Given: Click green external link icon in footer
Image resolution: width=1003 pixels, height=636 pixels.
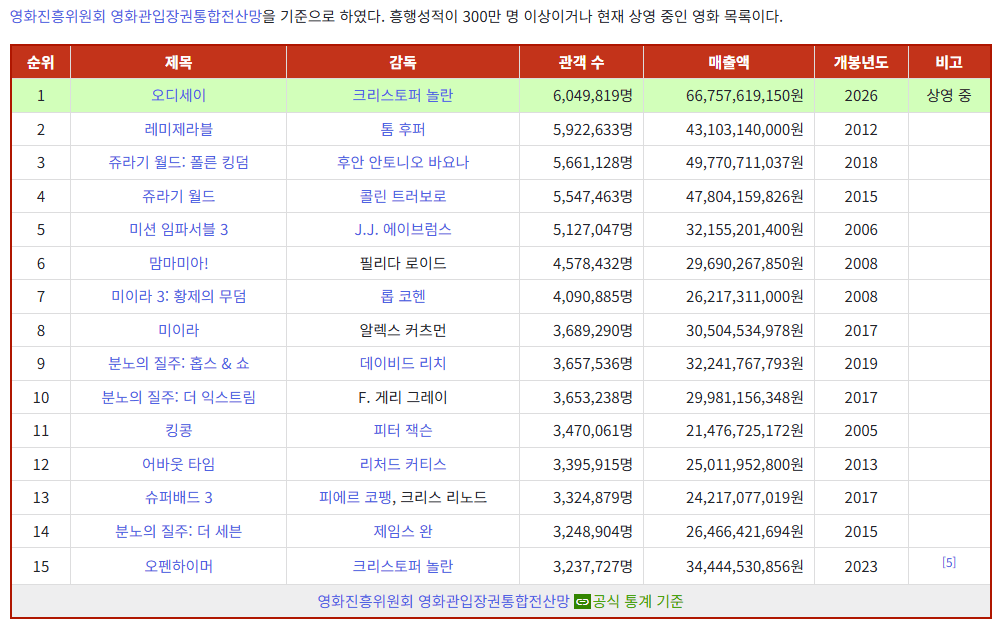Looking at the screenshot, I should coord(582,602).
